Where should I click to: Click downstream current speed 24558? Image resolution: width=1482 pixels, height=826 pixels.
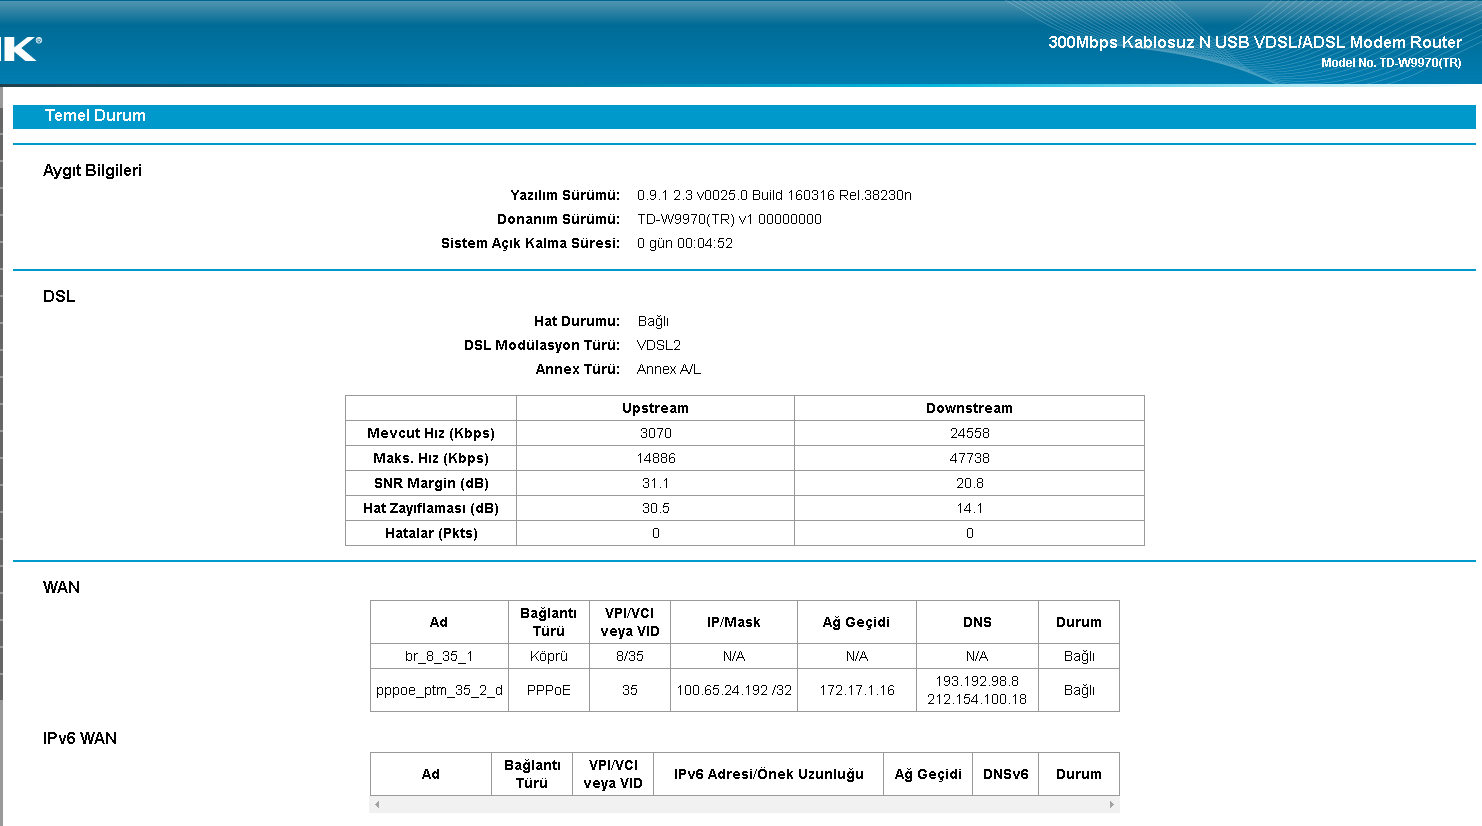(x=970, y=433)
